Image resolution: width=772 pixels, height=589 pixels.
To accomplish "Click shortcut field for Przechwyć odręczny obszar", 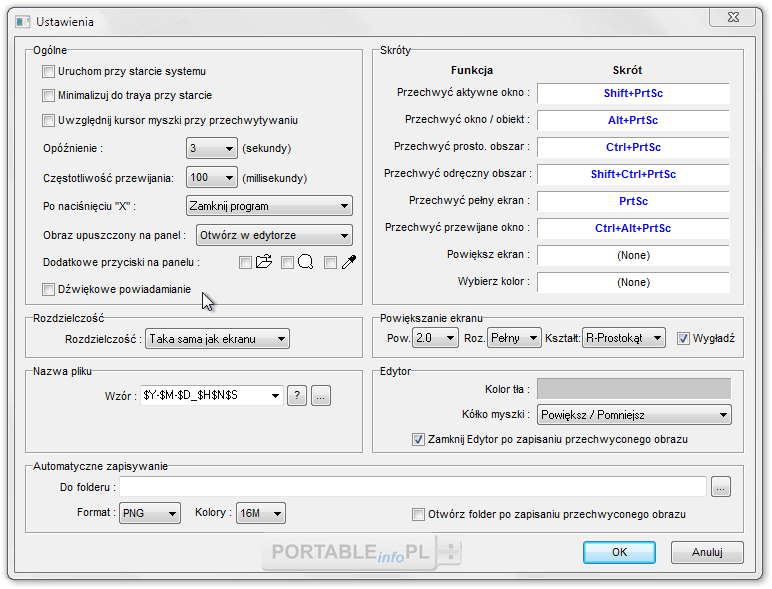I will [x=633, y=174].
